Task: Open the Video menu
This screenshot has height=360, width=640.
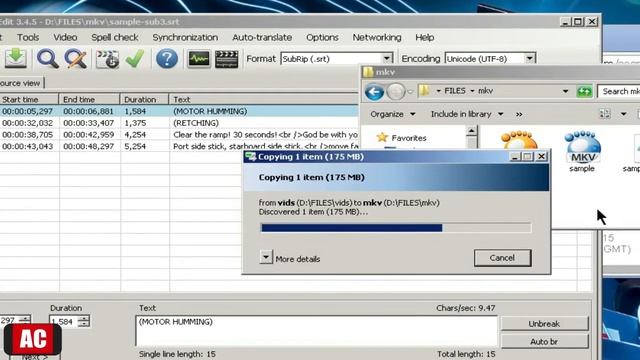Action: tap(65, 38)
